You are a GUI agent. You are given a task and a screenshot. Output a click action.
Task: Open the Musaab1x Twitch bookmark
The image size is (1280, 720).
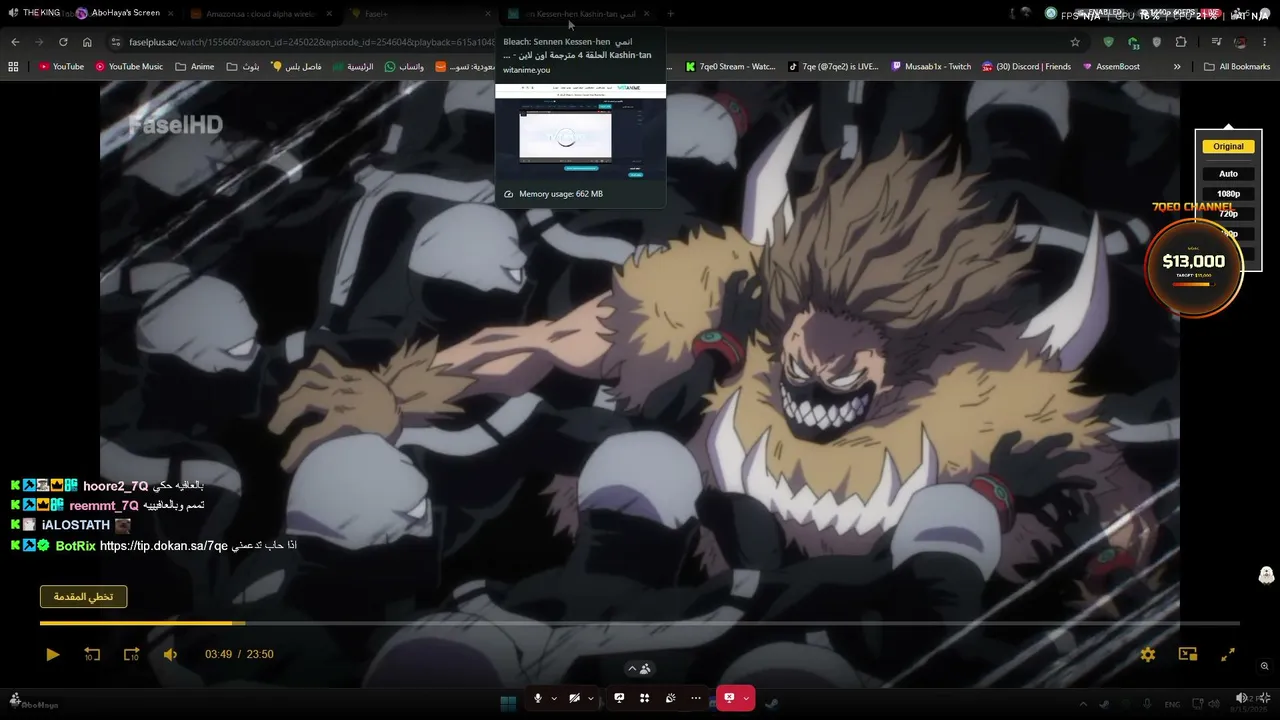click(931, 67)
